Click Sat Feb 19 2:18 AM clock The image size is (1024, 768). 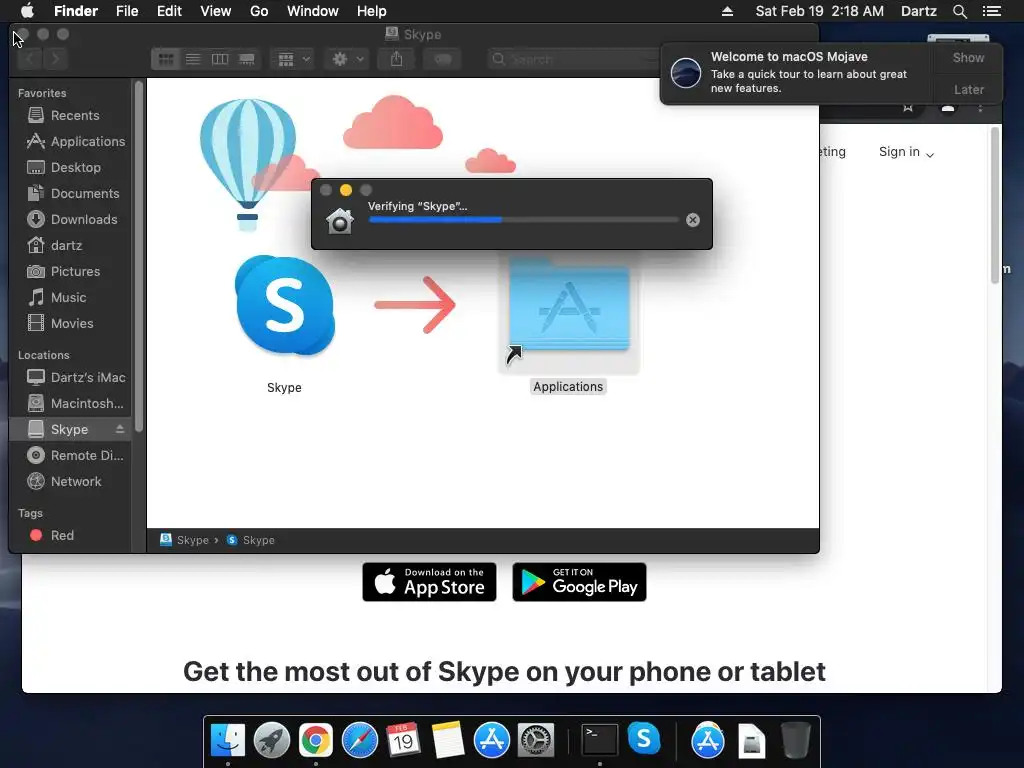pos(820,11)
